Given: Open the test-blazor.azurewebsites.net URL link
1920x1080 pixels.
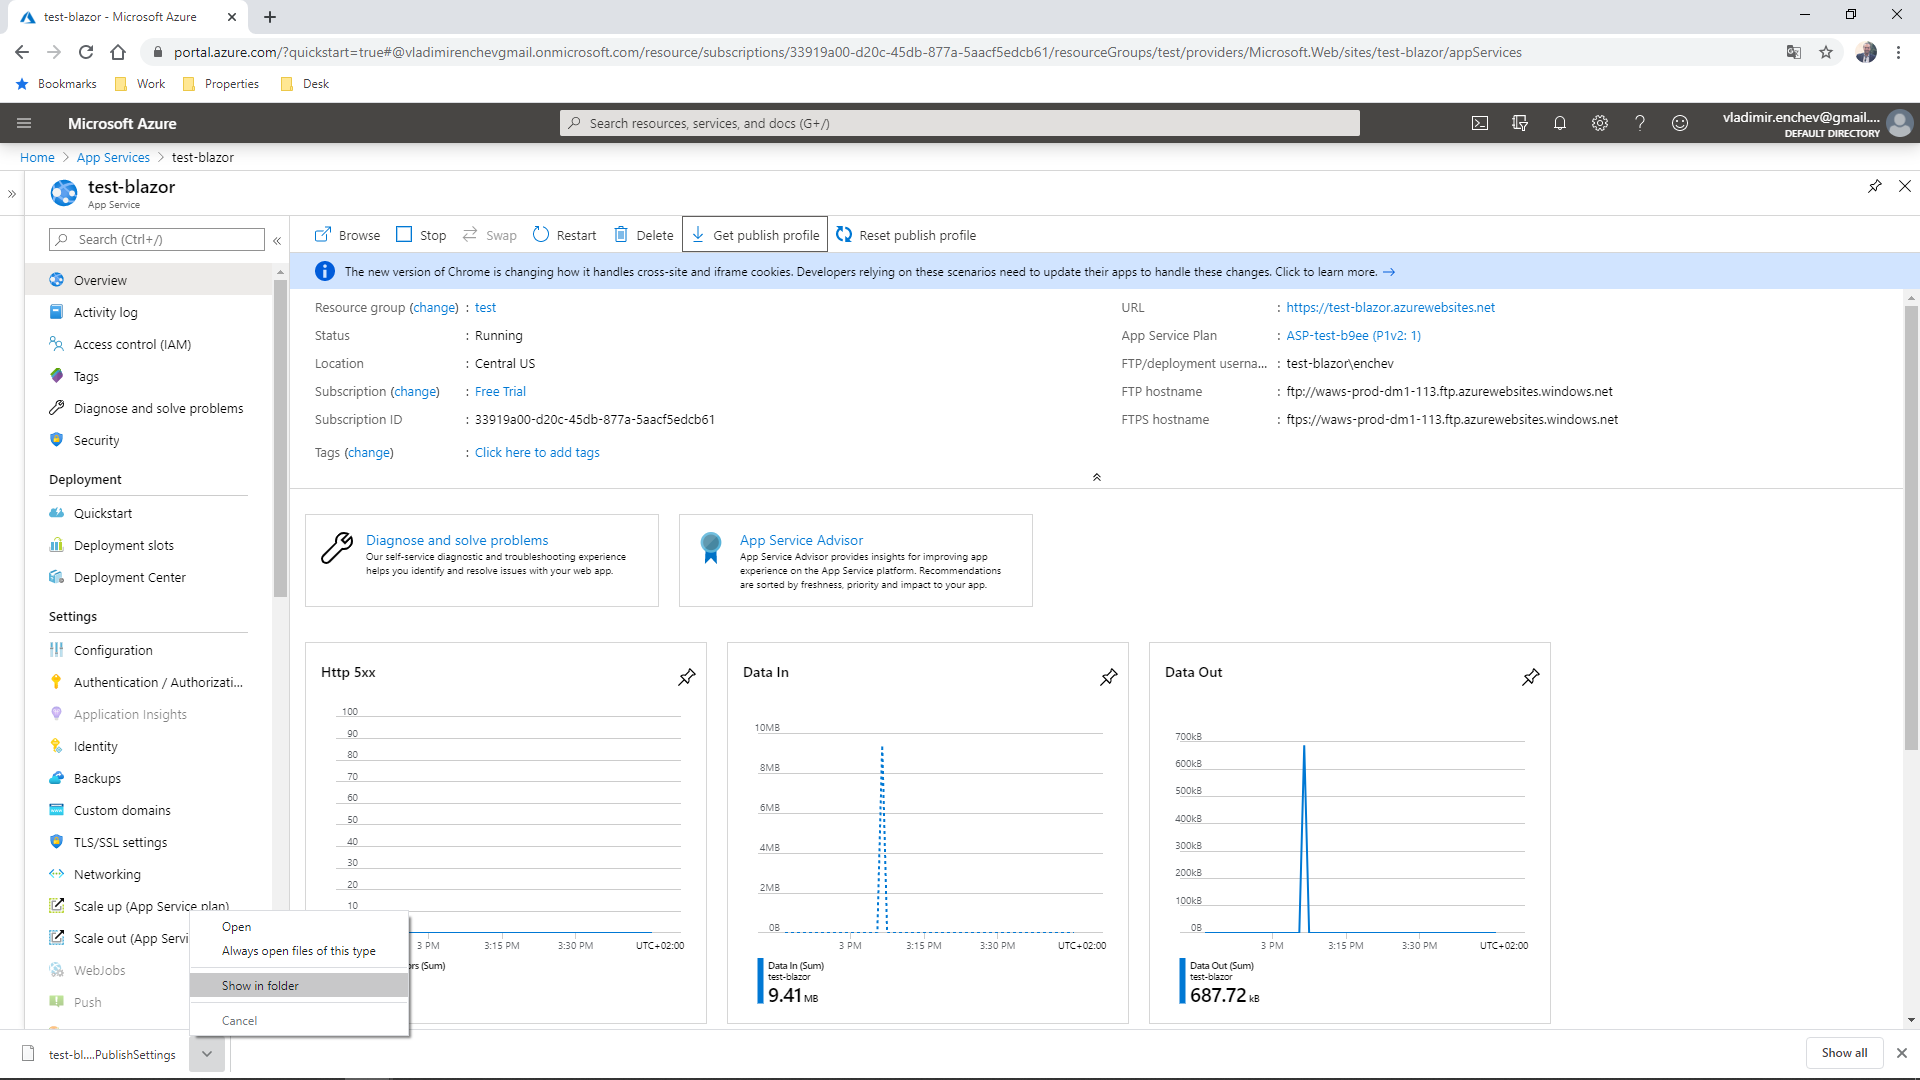Looking at the screenshot, I should [1390, 307].
